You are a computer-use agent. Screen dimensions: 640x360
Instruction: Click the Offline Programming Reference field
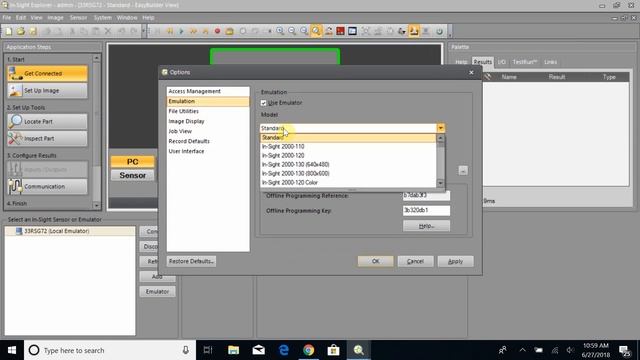coord(426,196)
